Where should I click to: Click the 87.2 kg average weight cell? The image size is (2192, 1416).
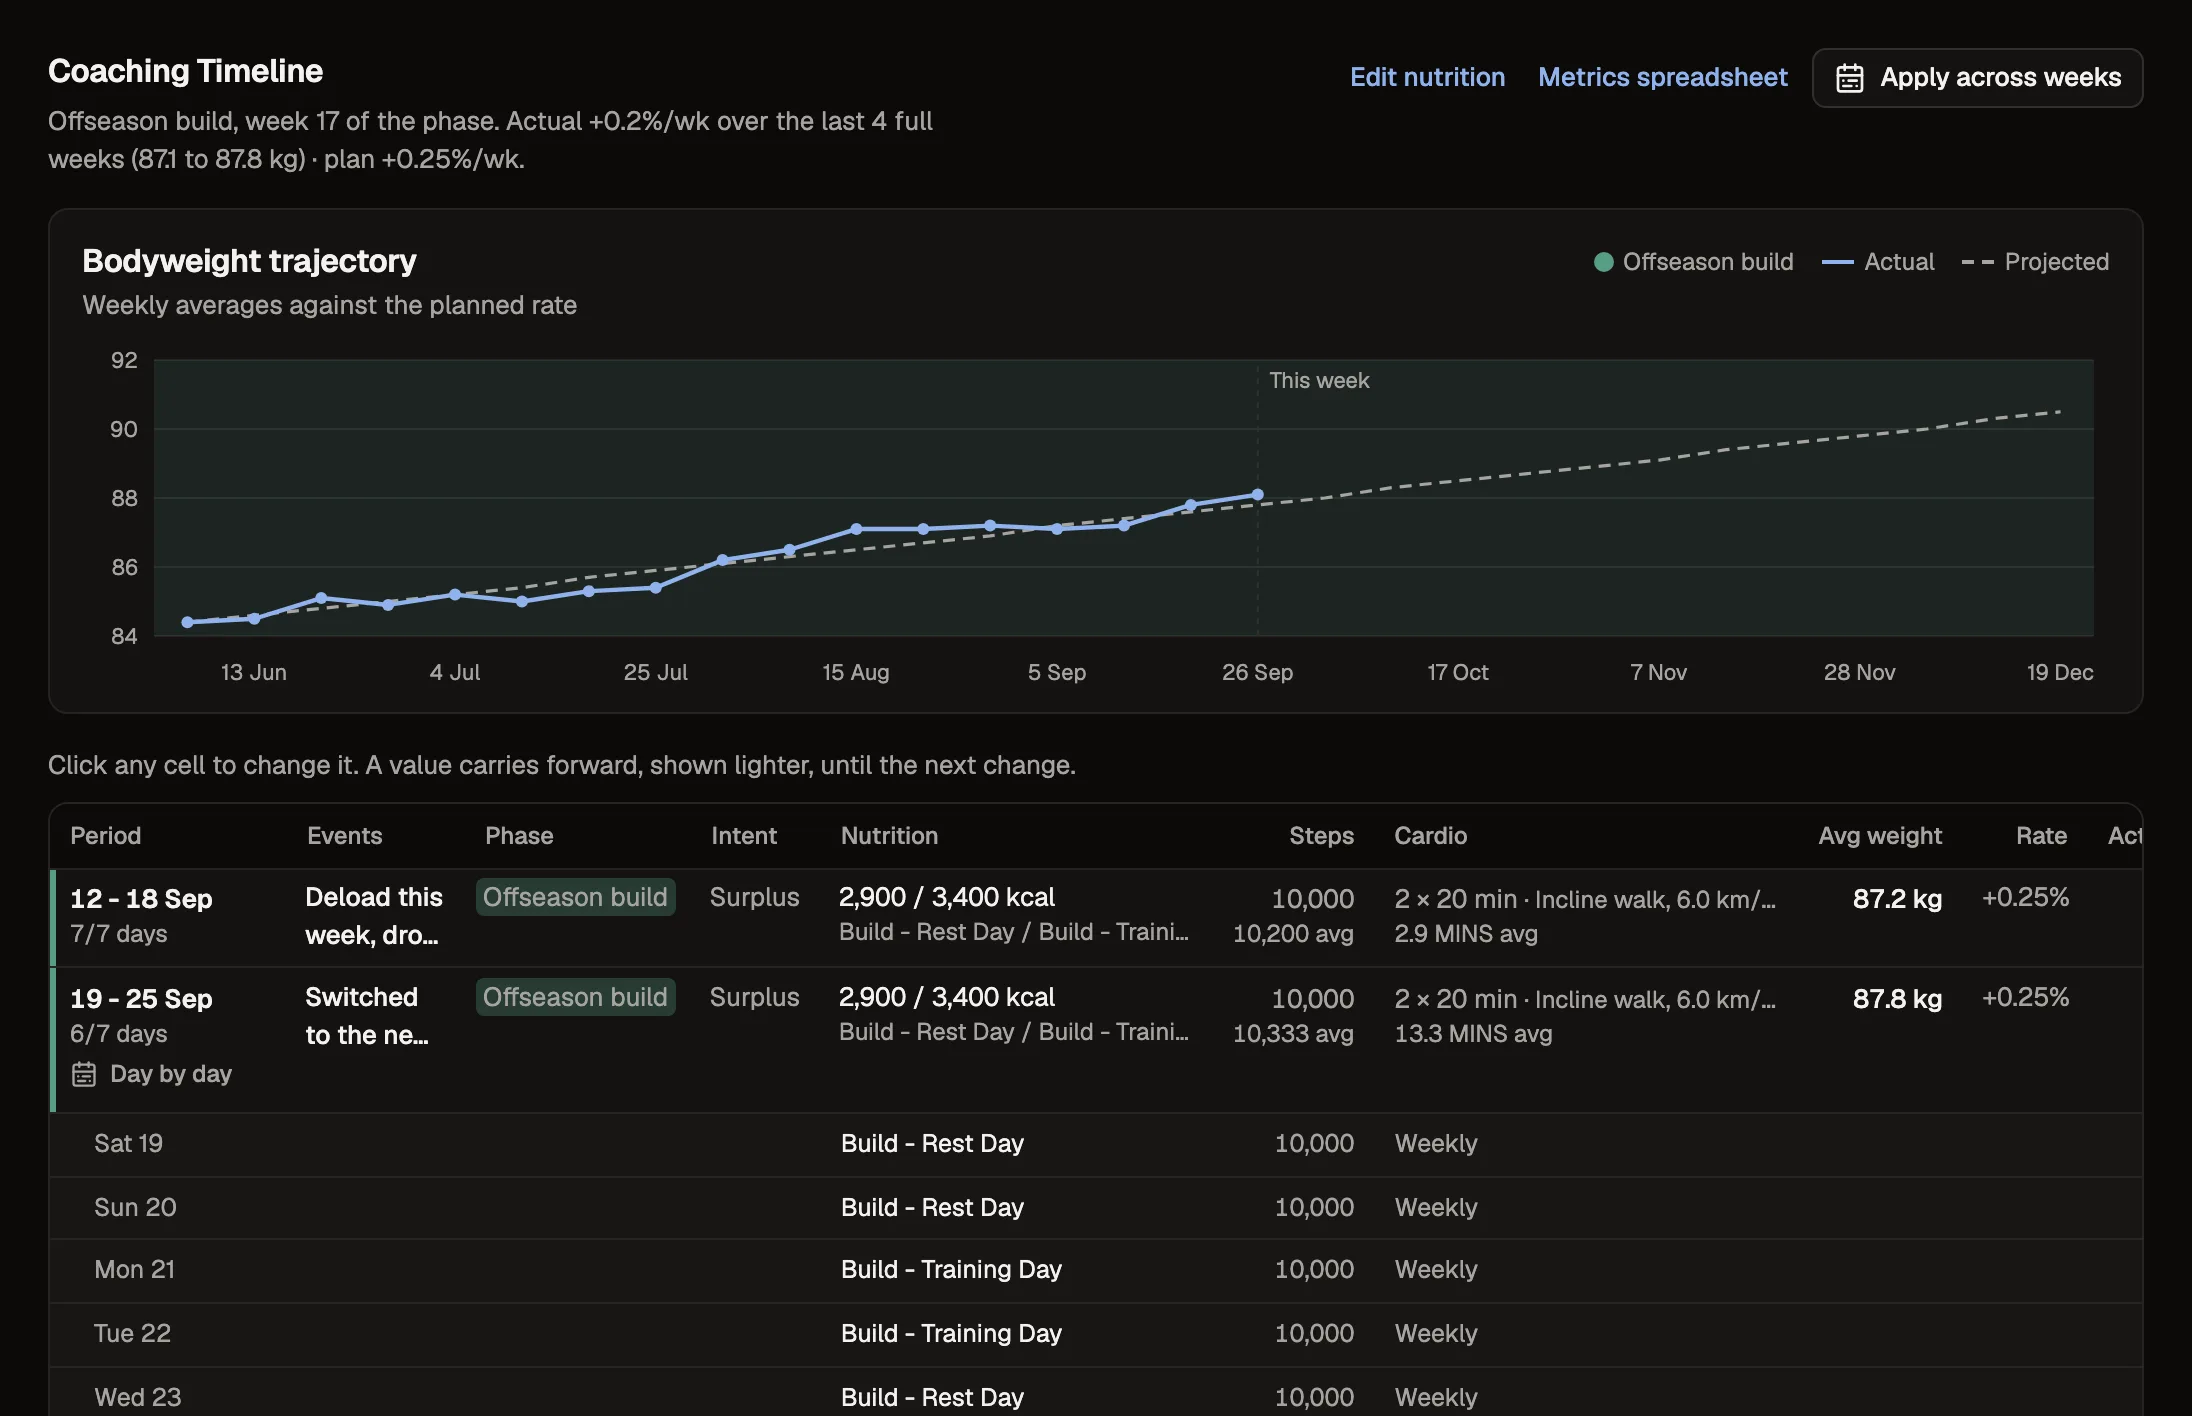[x=1897, y=899]
